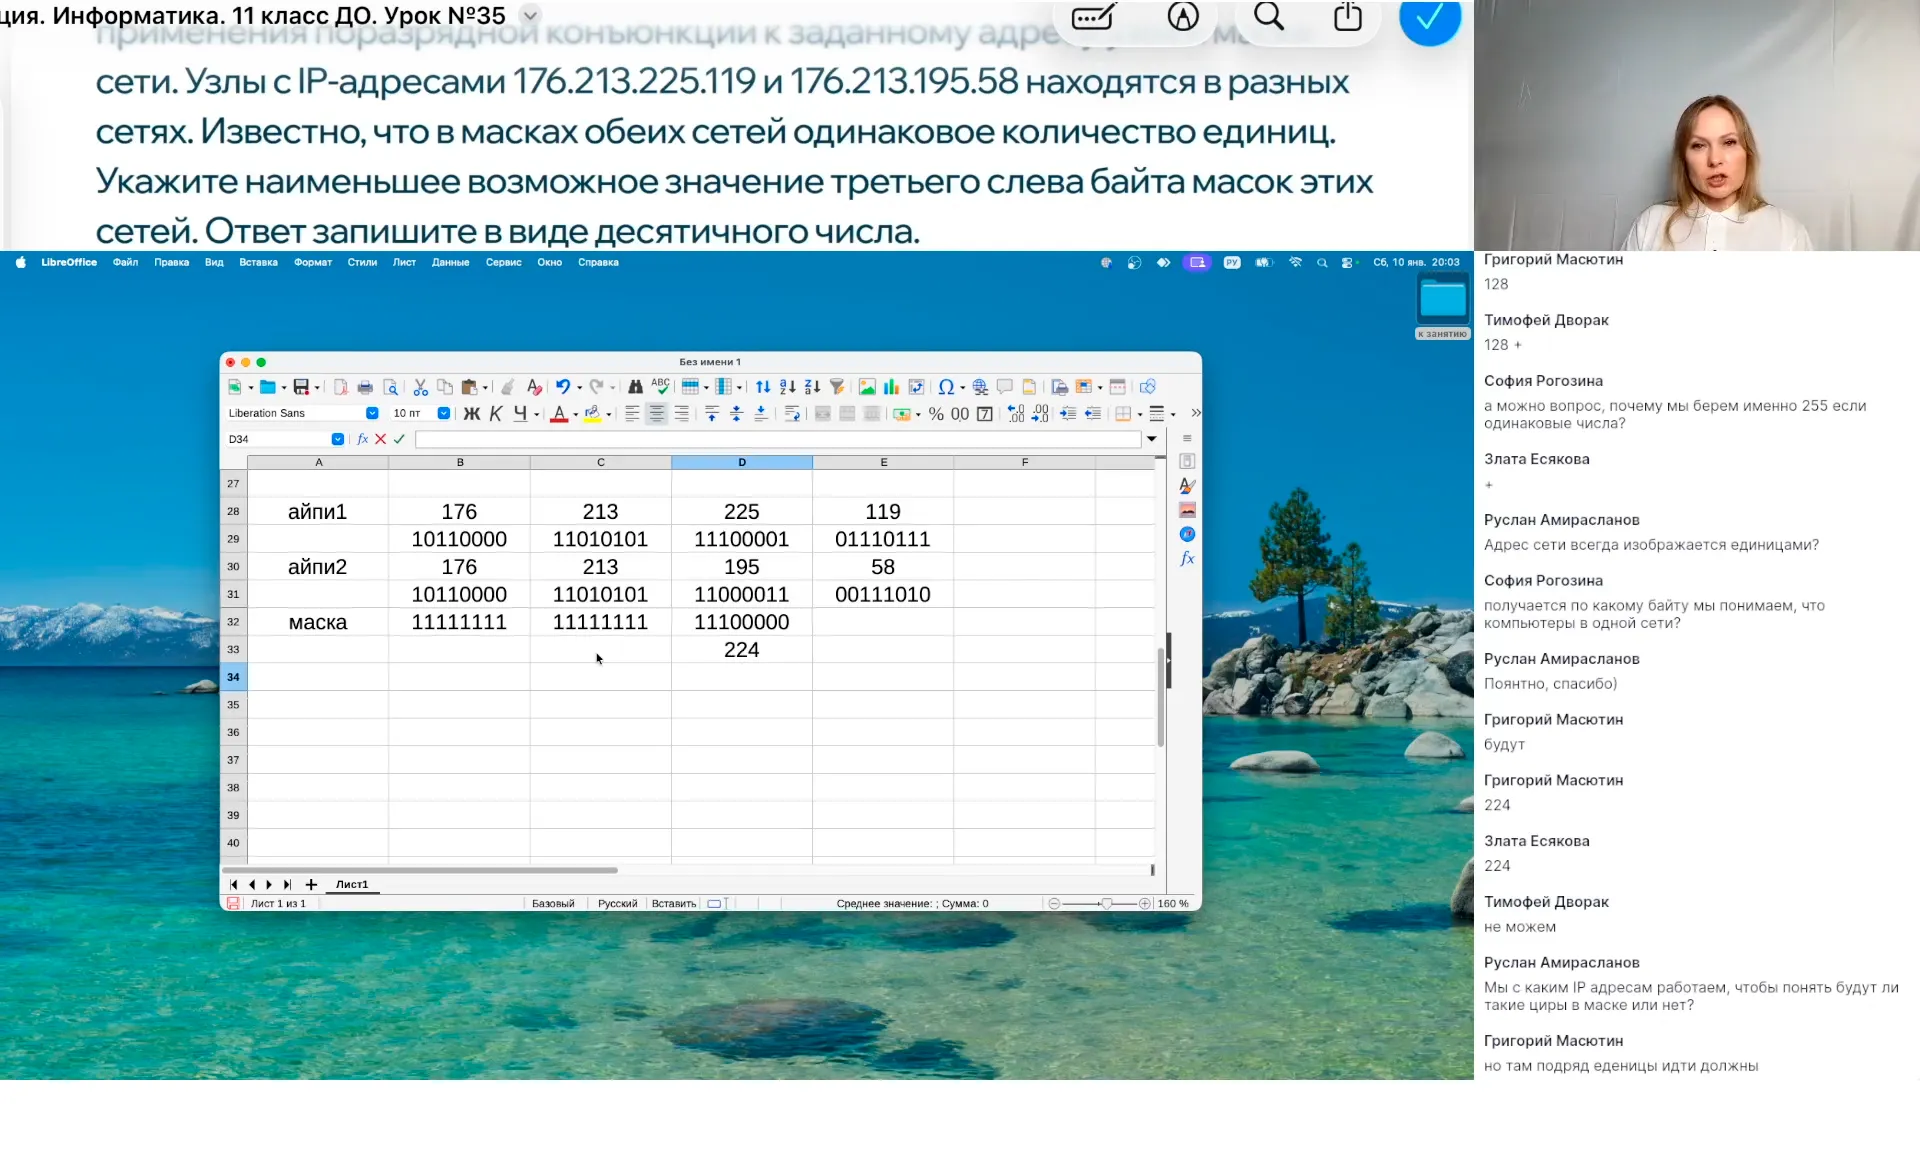
Task: Open the Формат menu
Action: pos(312,262)
